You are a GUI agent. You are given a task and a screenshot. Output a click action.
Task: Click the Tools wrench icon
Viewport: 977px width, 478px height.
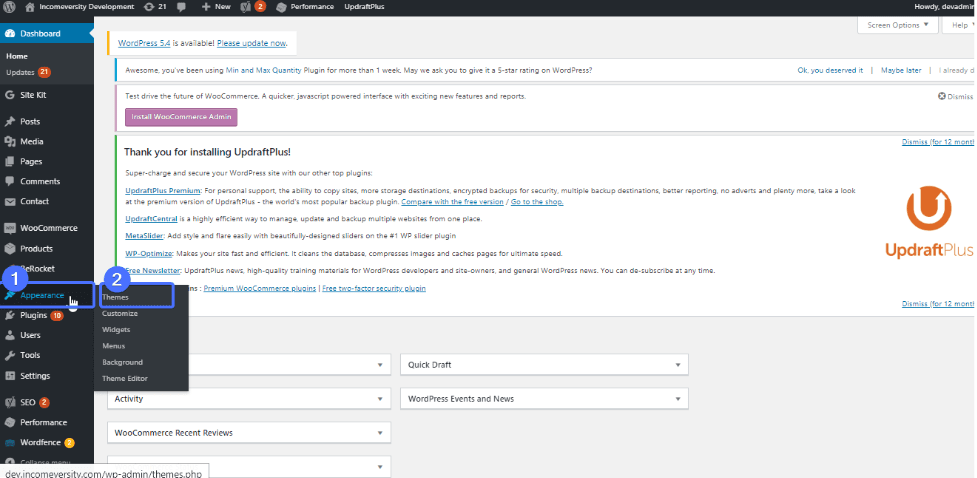[x=9, y=355]
